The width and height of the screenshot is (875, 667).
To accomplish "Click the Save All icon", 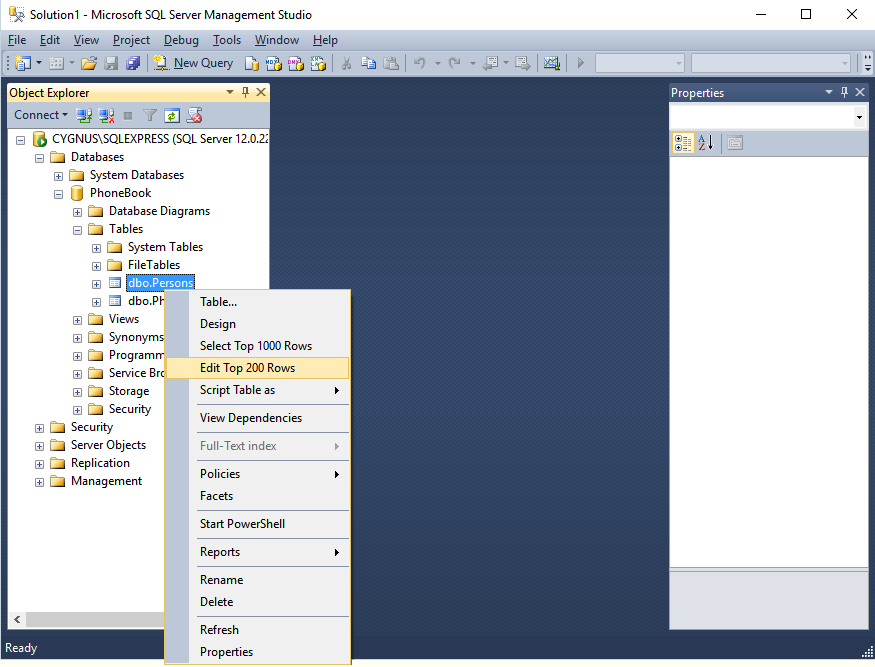I will pos(133,63).
